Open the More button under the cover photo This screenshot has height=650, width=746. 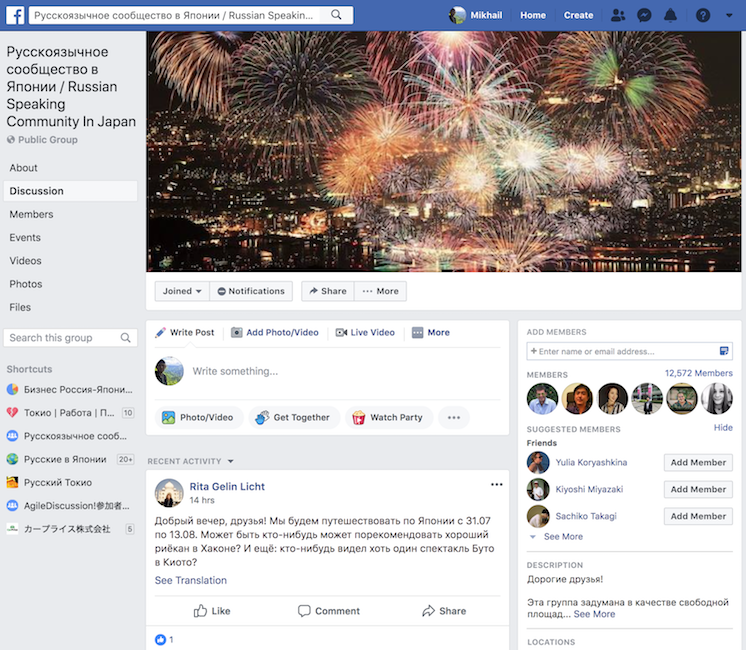pos(381,291)
